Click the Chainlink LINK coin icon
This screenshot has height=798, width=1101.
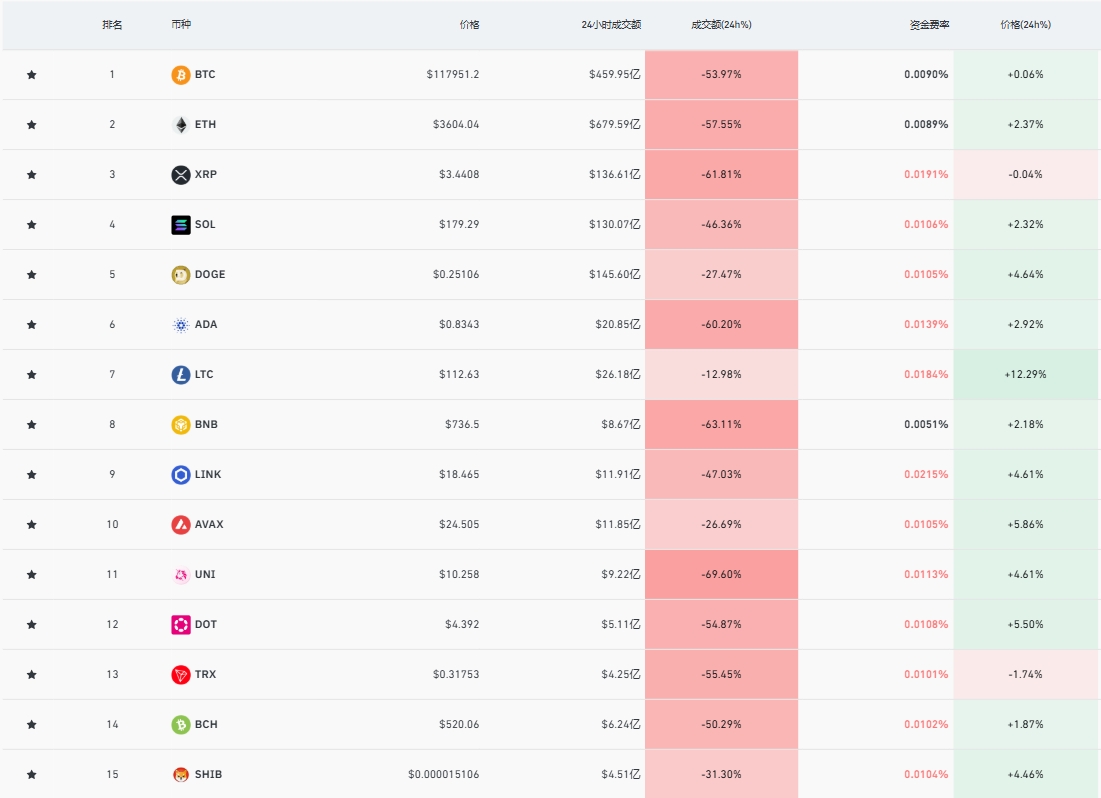(180, 475)
